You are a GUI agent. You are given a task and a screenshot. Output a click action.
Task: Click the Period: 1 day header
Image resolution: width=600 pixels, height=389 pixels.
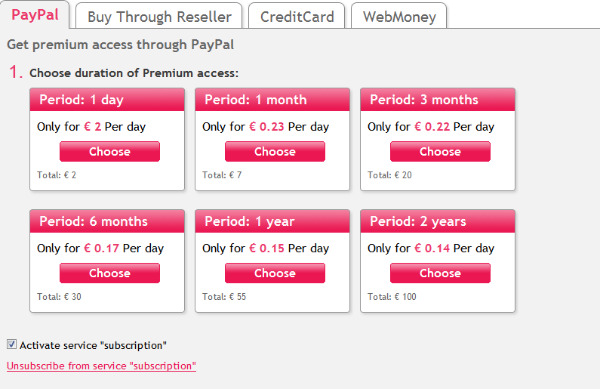(107, 100)
